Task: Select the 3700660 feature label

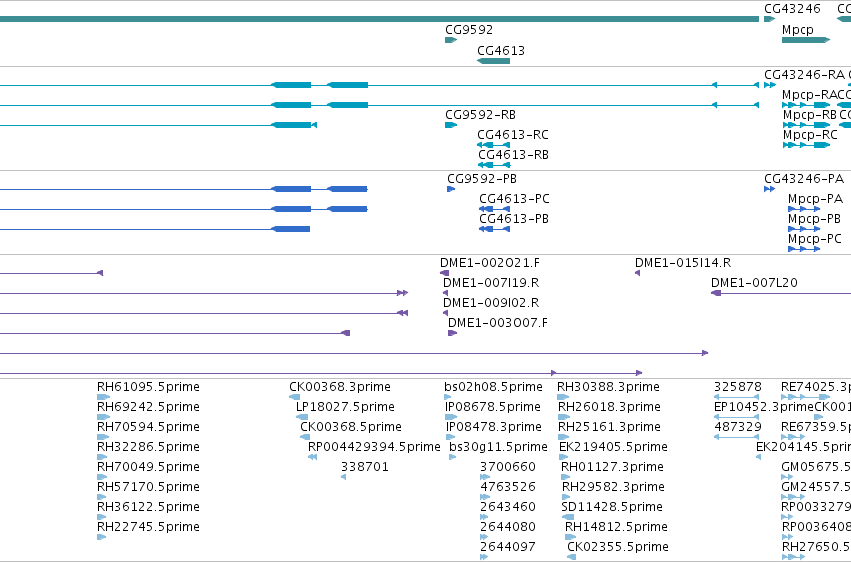Action: click(508, 467)
